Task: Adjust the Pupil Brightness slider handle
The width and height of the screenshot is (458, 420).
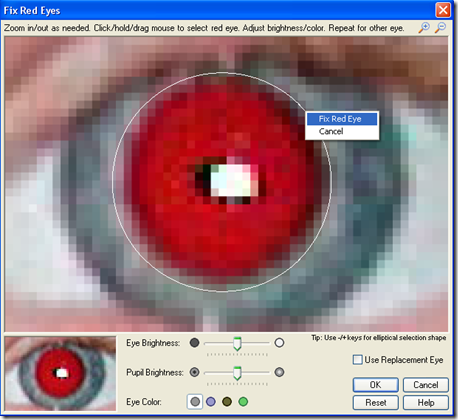Action: tap(237, 373)
